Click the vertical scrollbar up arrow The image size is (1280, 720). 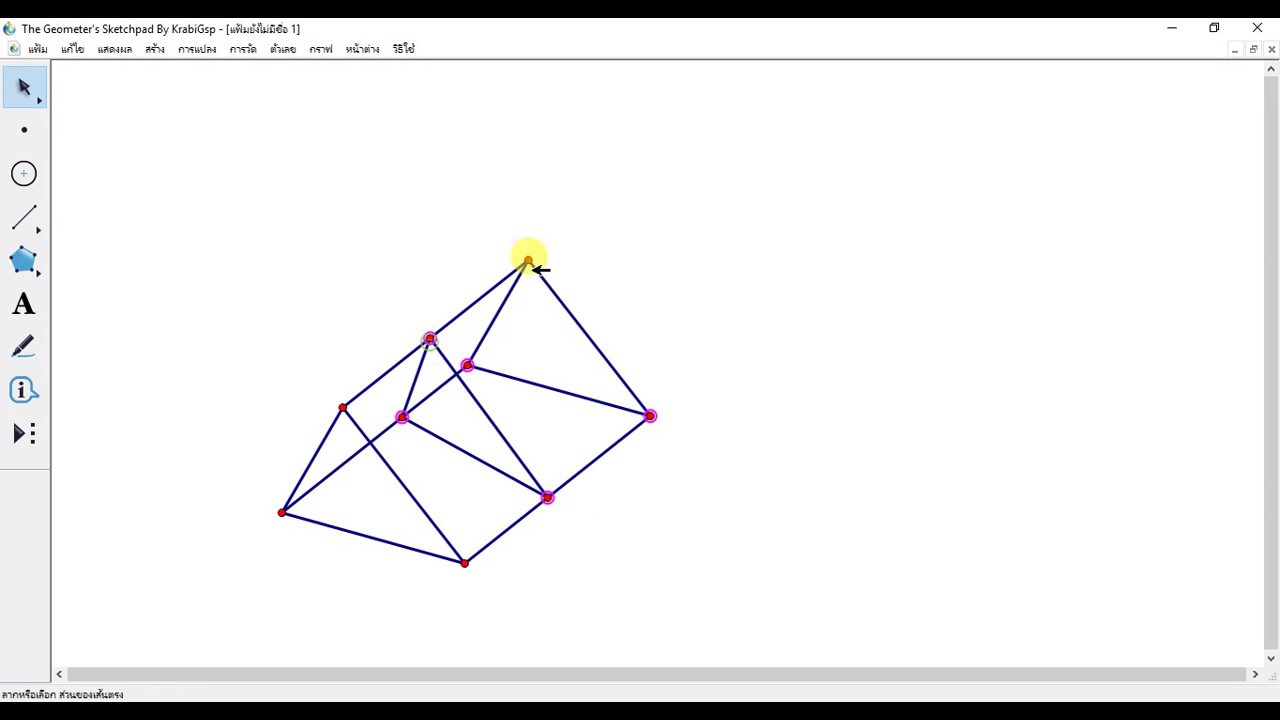pyautogui.click(x=1271, y=68)
